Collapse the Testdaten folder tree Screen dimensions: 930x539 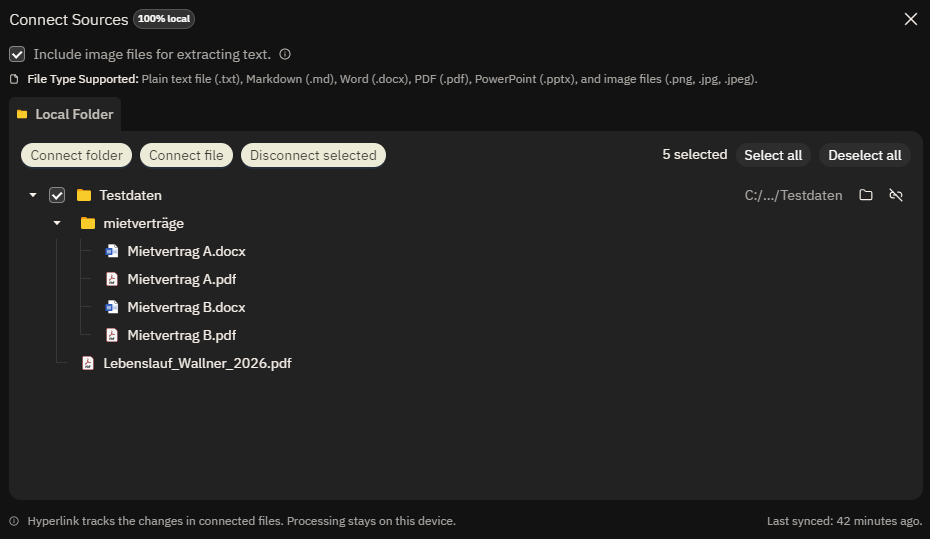coord(33,195)
